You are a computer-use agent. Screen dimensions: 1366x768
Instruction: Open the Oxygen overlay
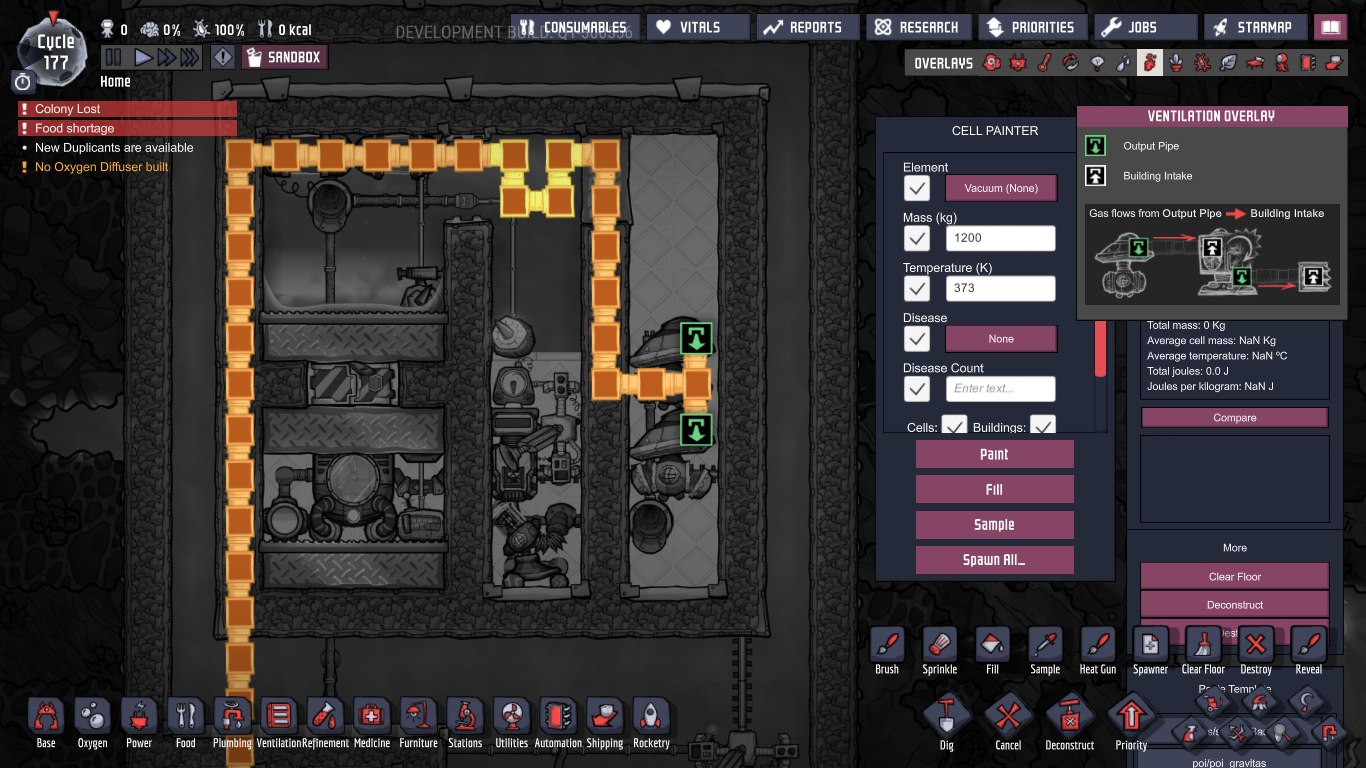(991, 63)
